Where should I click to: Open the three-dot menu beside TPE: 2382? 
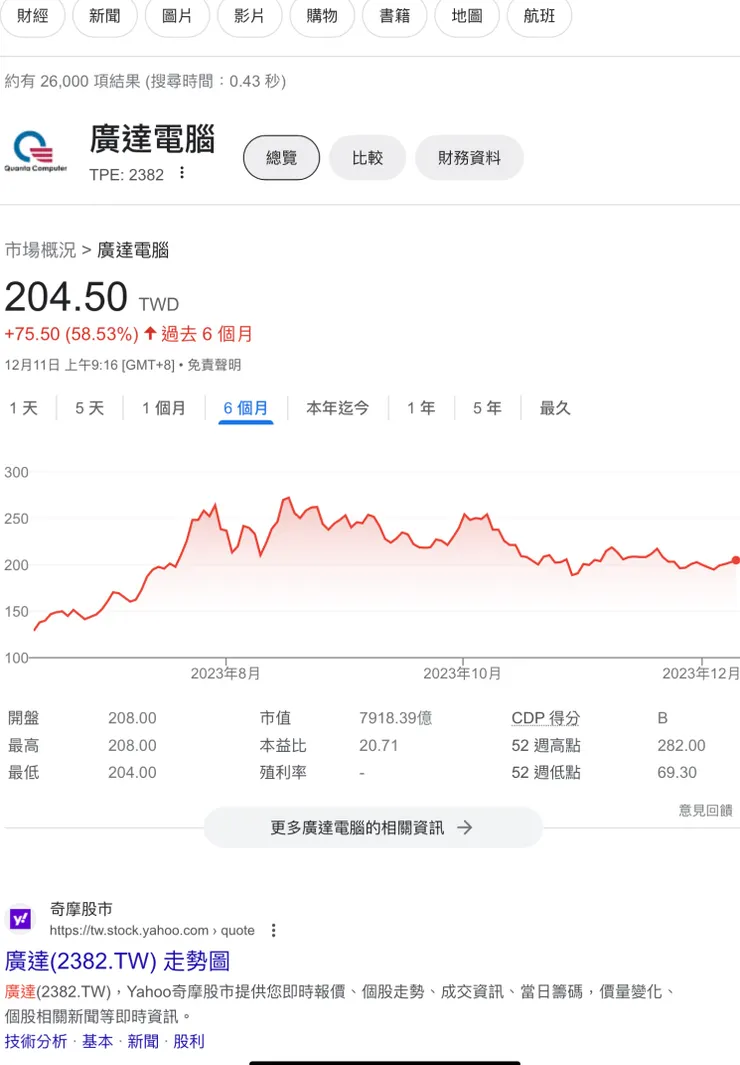coord(182,173)
